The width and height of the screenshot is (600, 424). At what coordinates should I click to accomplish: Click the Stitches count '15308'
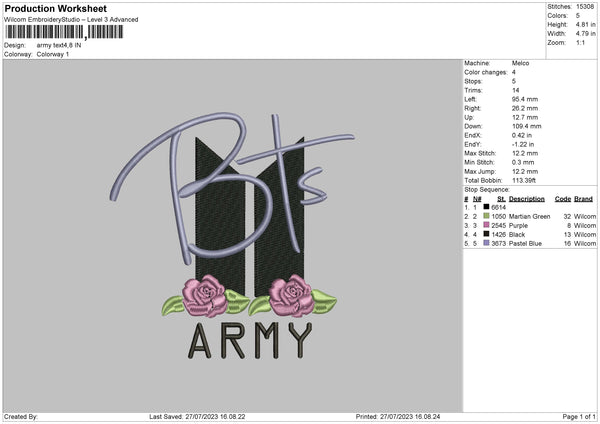[x=585, y=7]
